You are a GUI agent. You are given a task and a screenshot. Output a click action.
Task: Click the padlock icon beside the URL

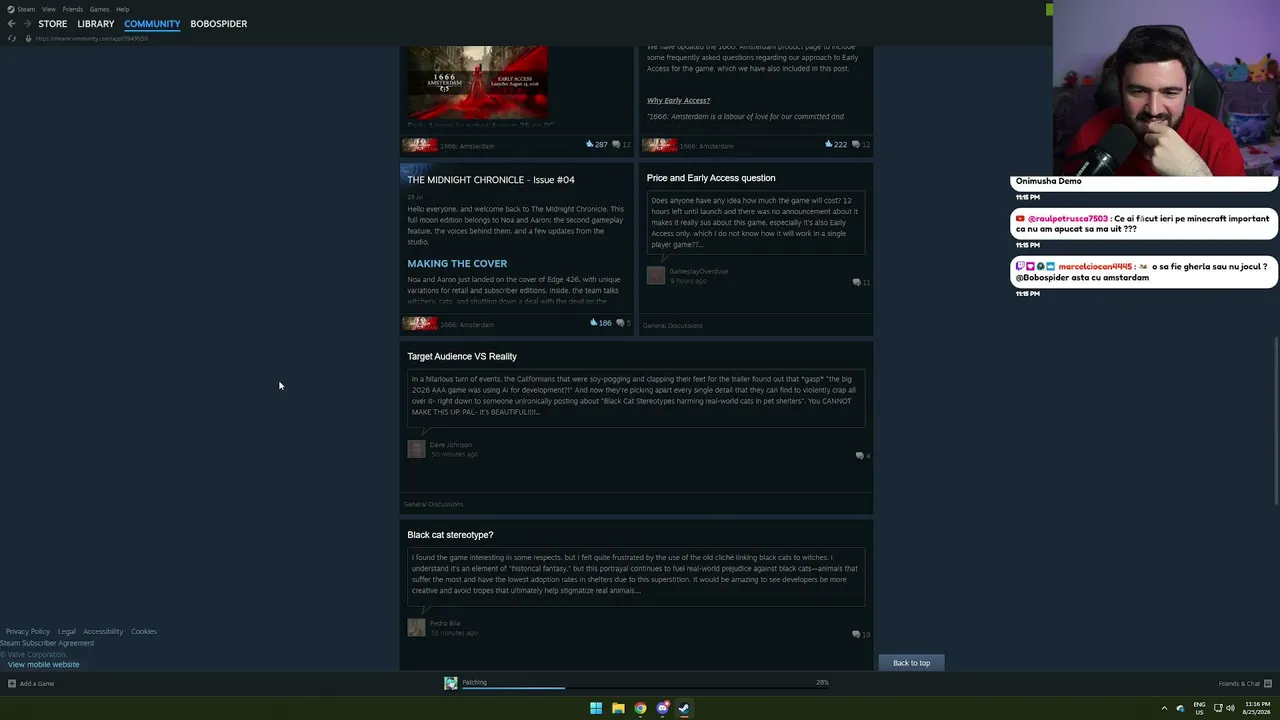[x=28, y=39]
